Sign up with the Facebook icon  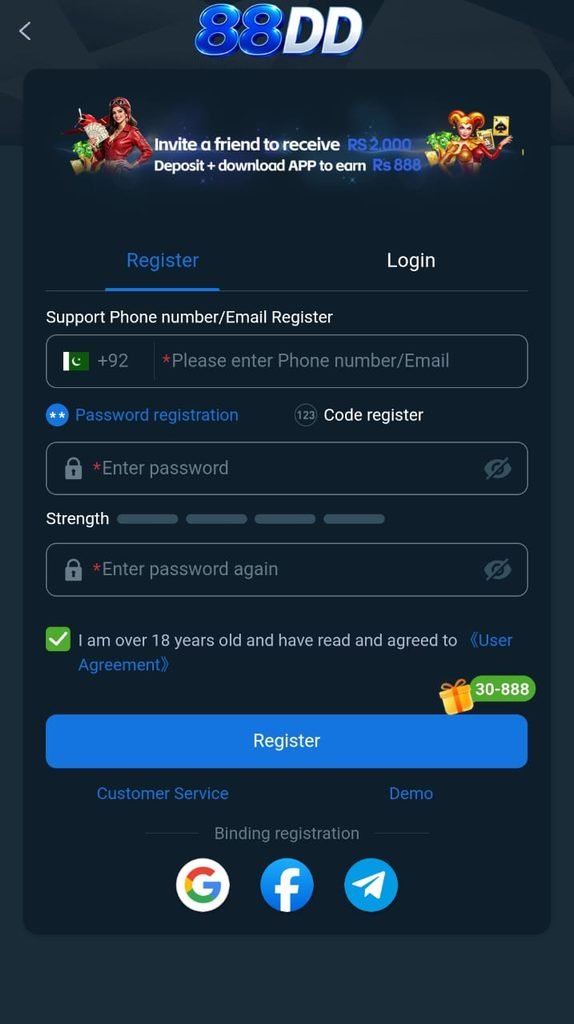[x=287, y=885]
